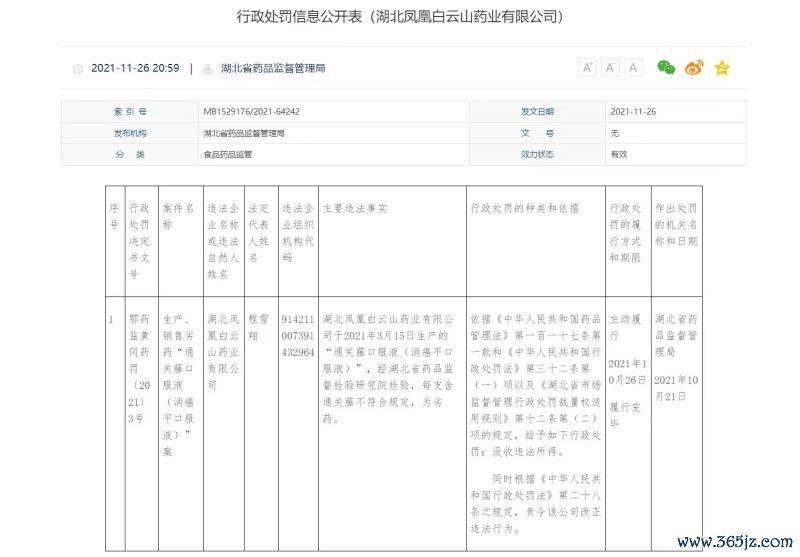Reset font size with the plain A icon

[633, 67]
